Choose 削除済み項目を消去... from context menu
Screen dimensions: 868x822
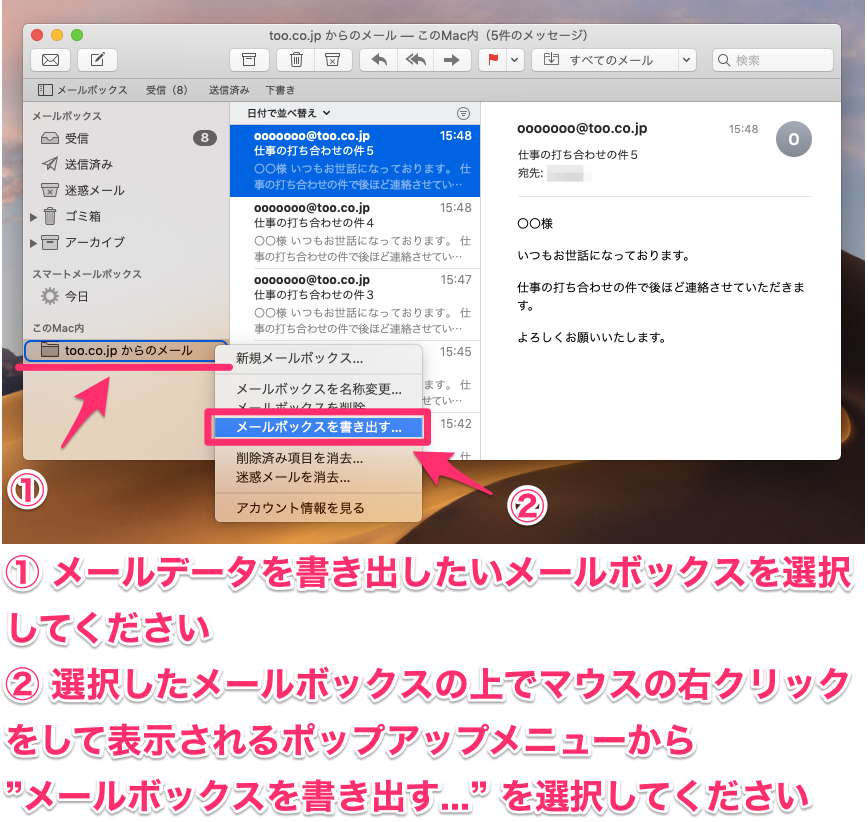coord(318,458)
